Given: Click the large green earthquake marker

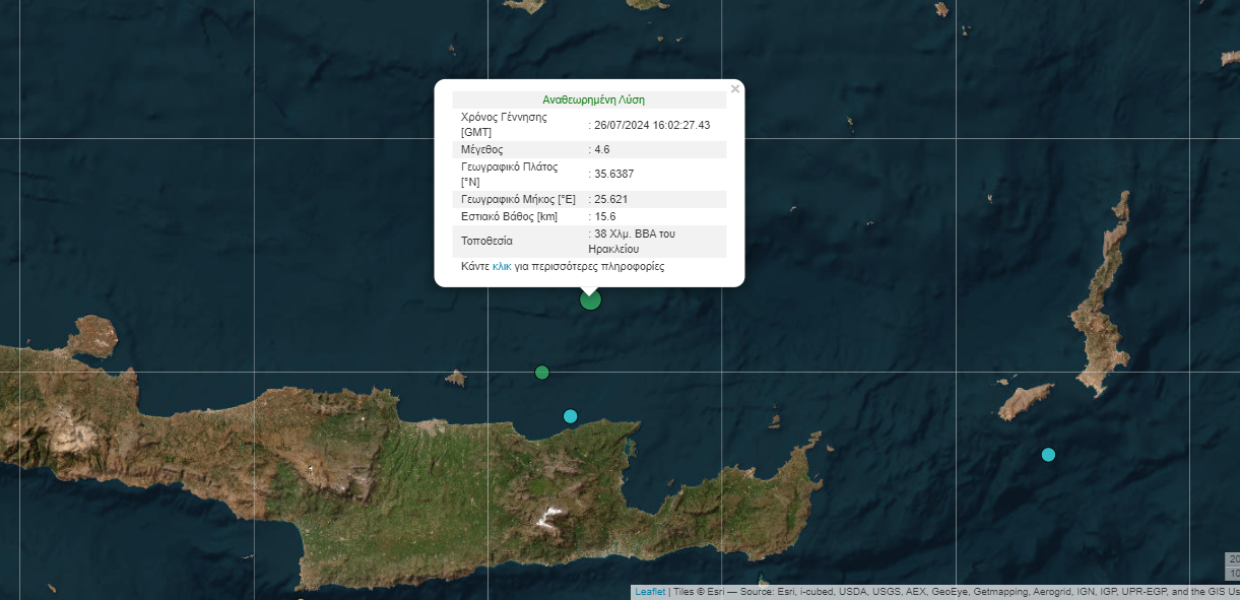Looking at the screenshot, I should (590, 299).
